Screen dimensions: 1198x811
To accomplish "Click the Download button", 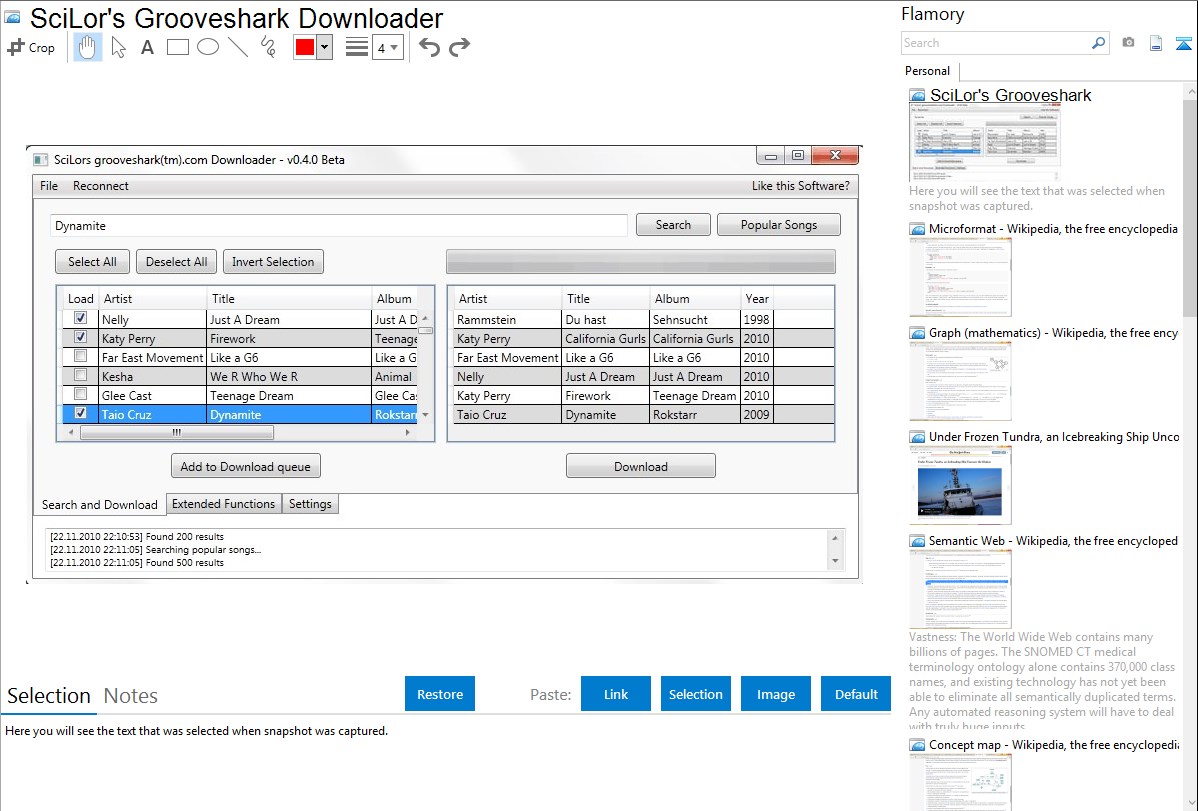I will pos(640,466).
